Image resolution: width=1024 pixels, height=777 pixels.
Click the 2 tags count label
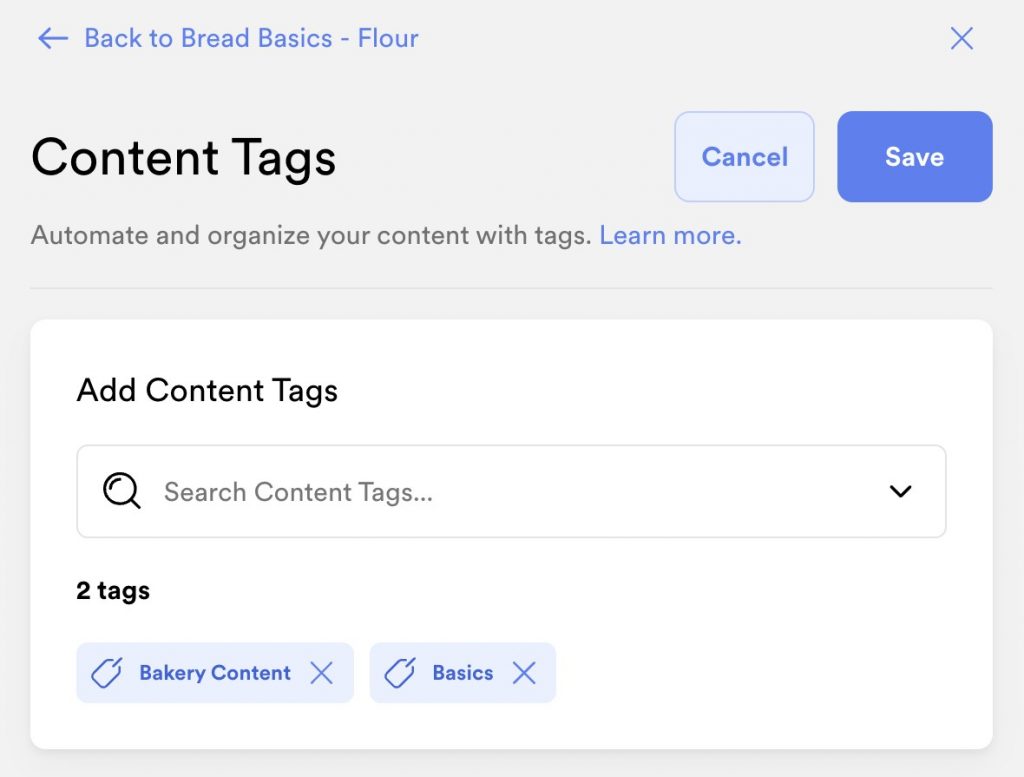coord(113,591)
